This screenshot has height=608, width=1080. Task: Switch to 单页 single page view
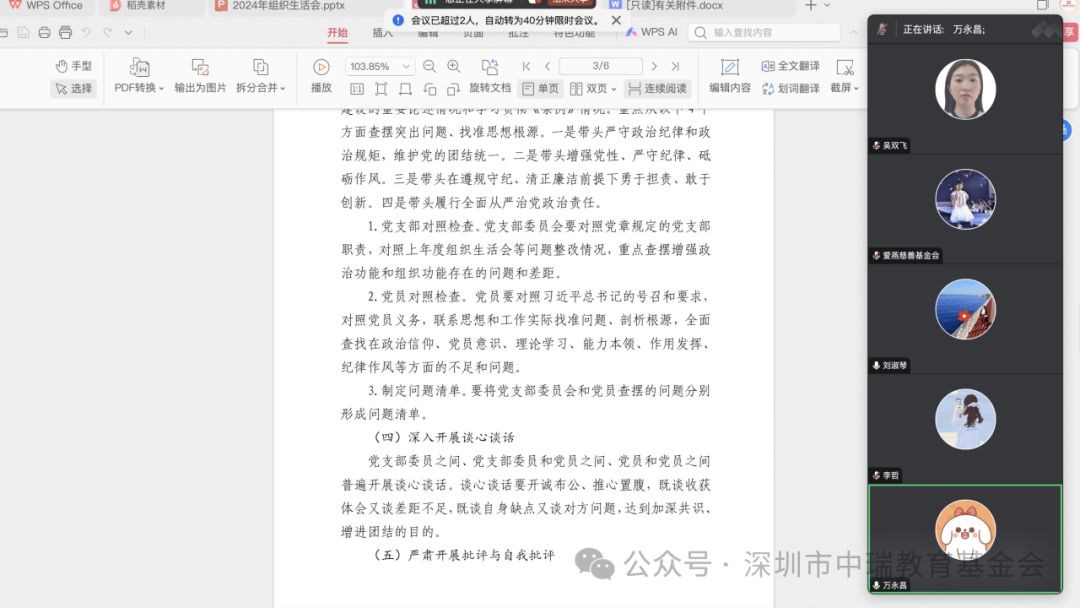coord(541,88)
